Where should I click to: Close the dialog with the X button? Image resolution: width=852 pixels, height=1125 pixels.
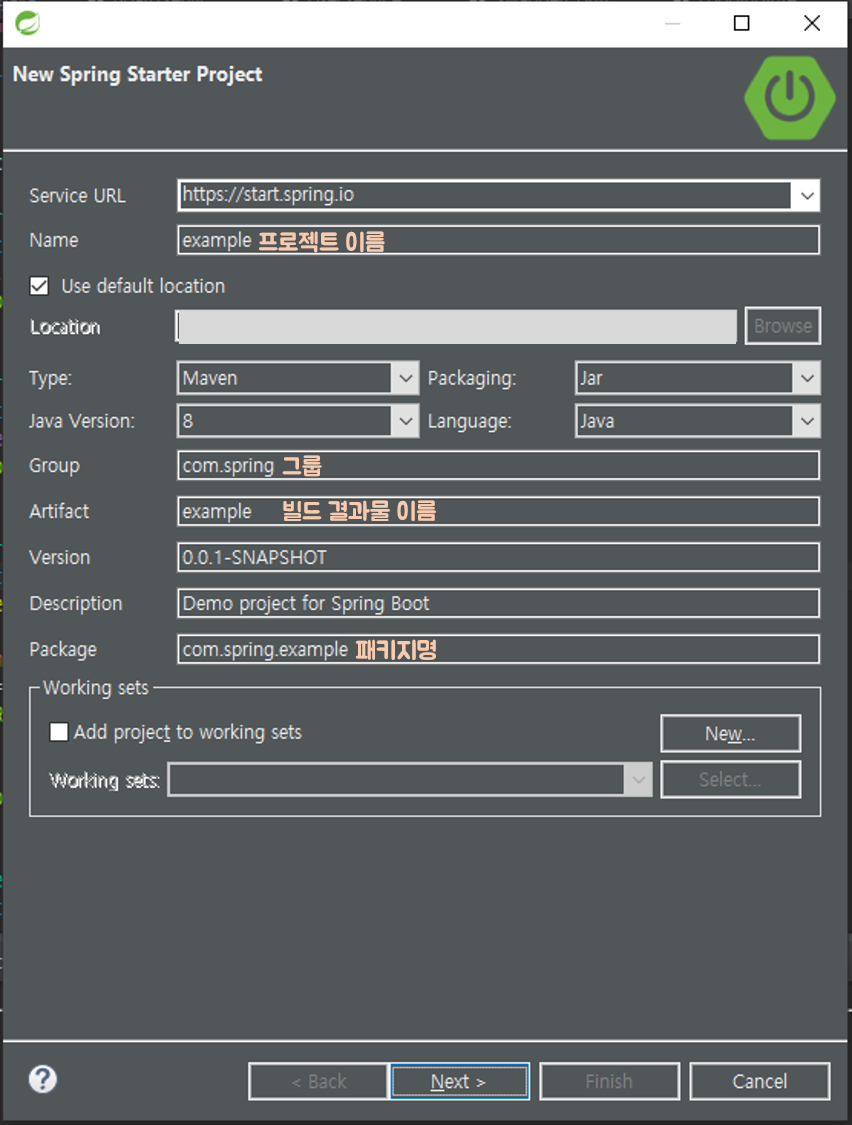click(812, 23)
